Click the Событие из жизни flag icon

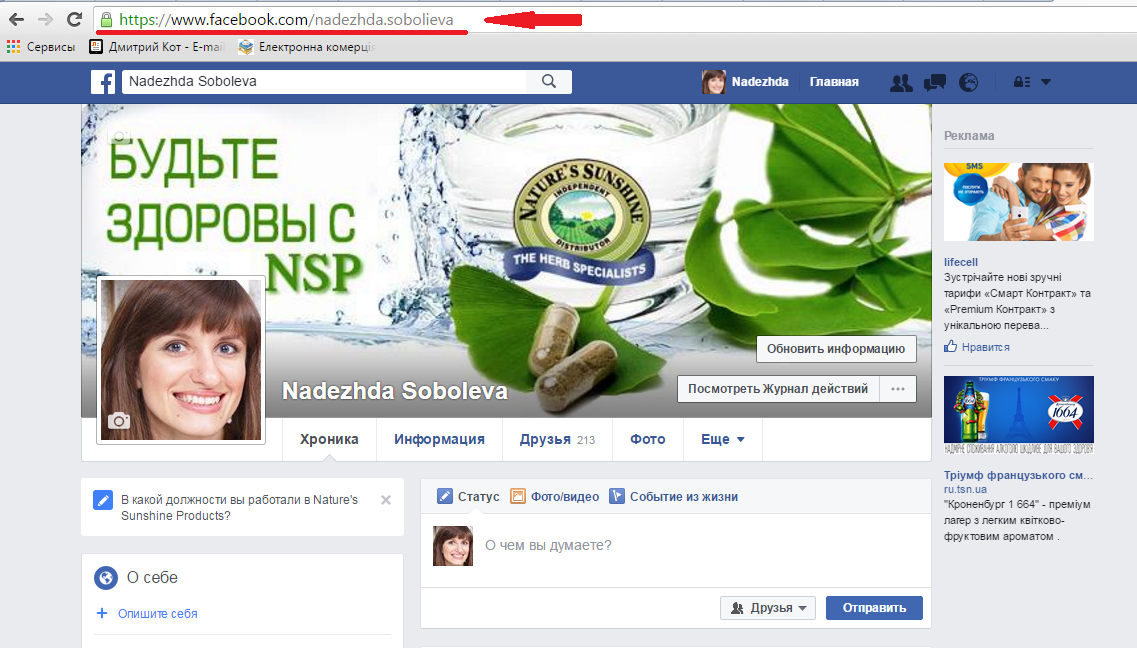[x=617, y=497]
